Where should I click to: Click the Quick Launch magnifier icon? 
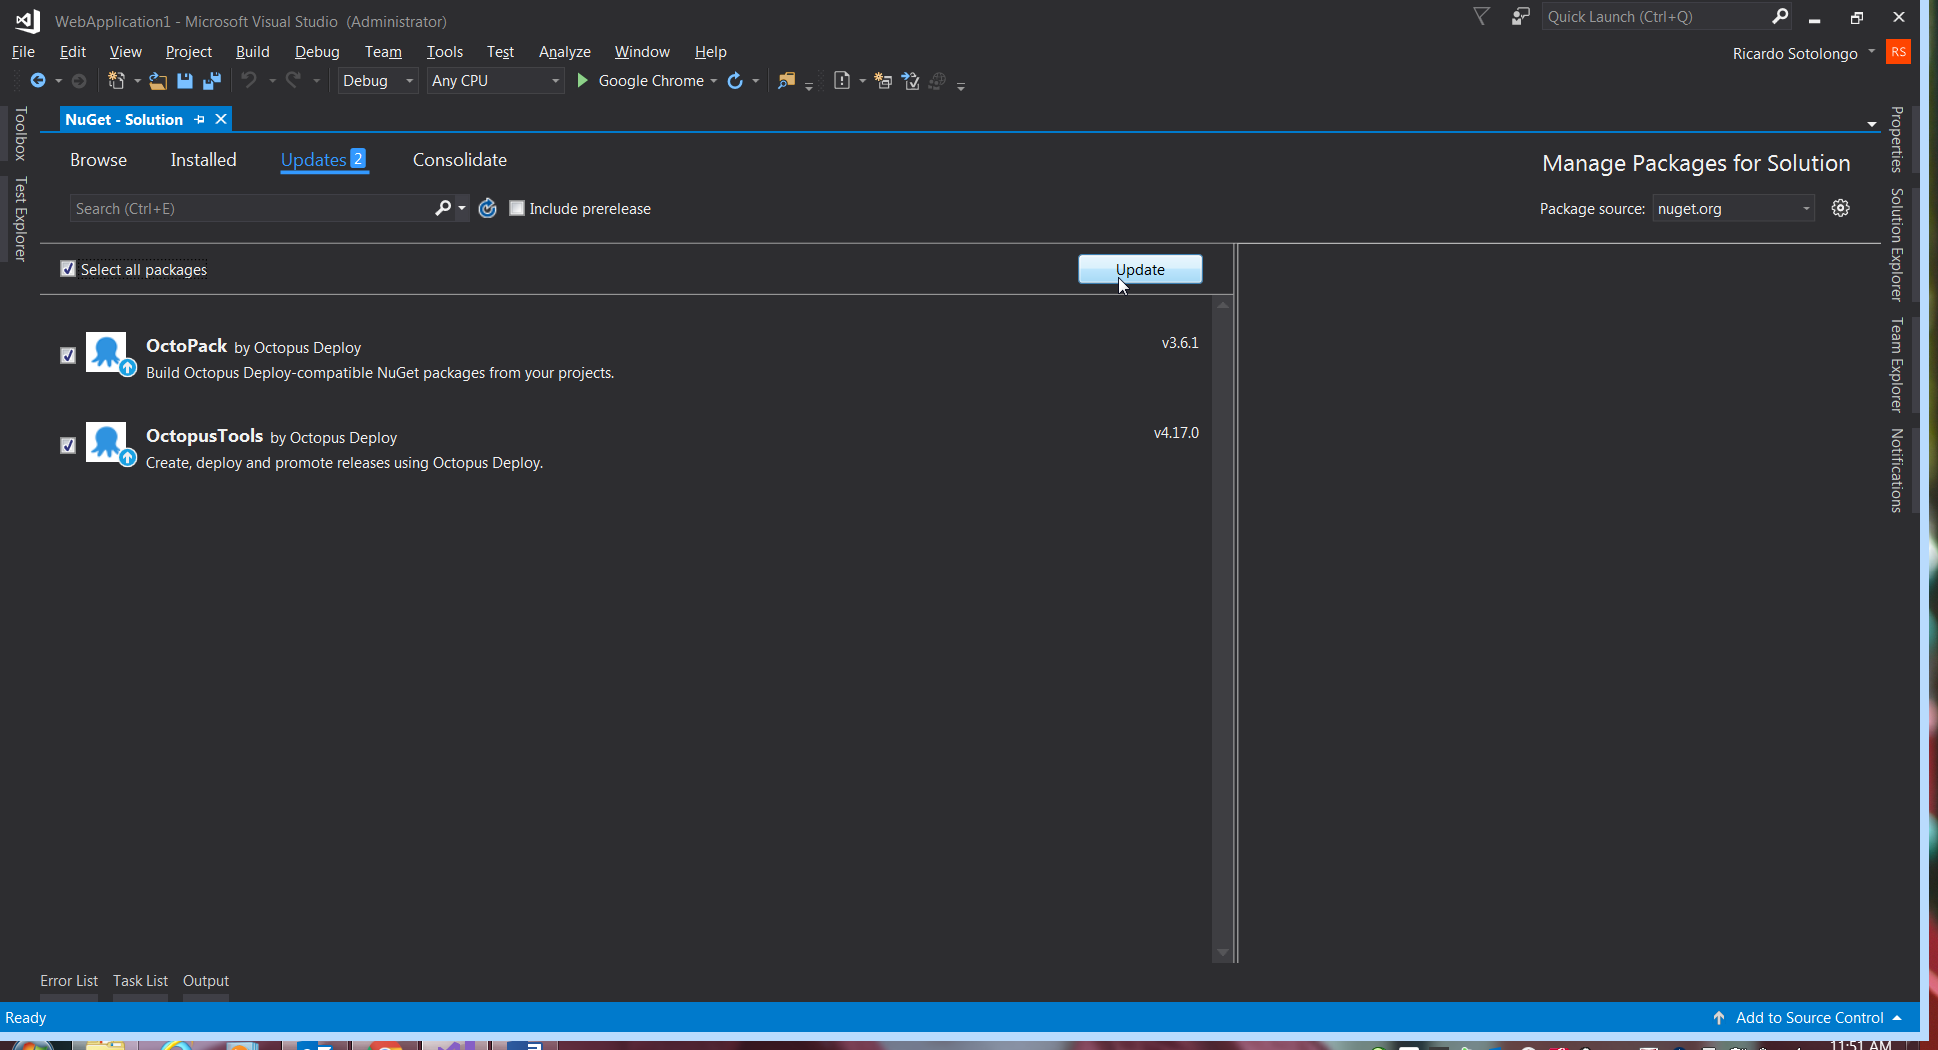point(1780,16)
